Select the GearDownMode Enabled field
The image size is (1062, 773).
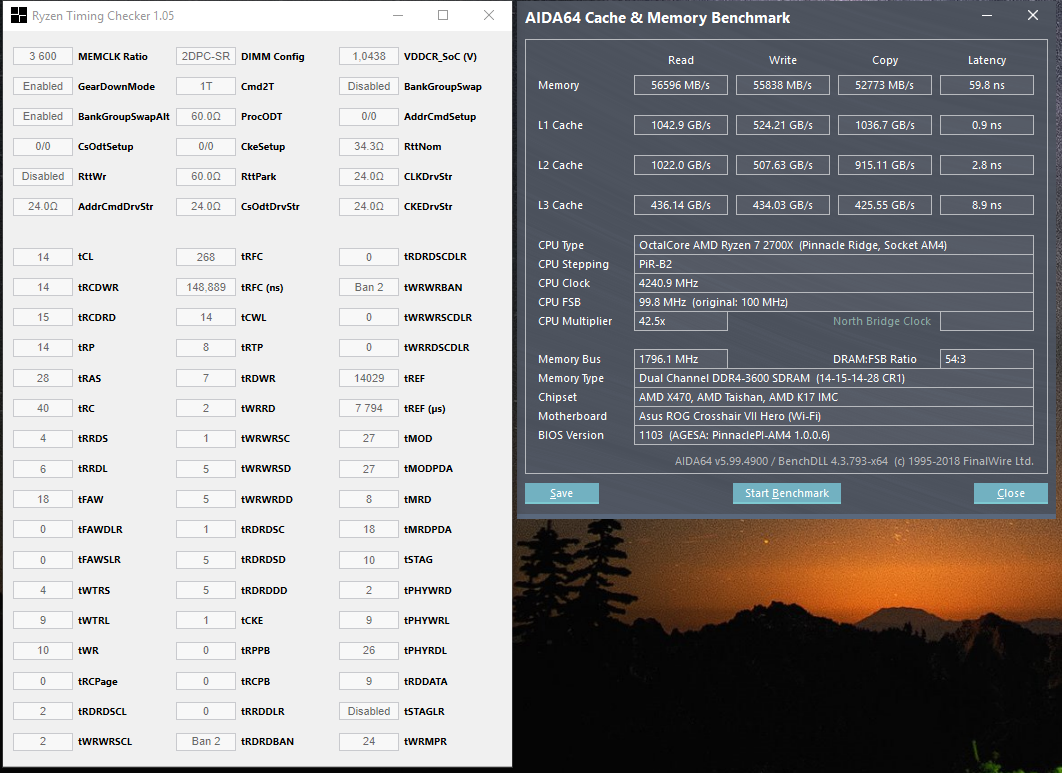tap(43, 86)
